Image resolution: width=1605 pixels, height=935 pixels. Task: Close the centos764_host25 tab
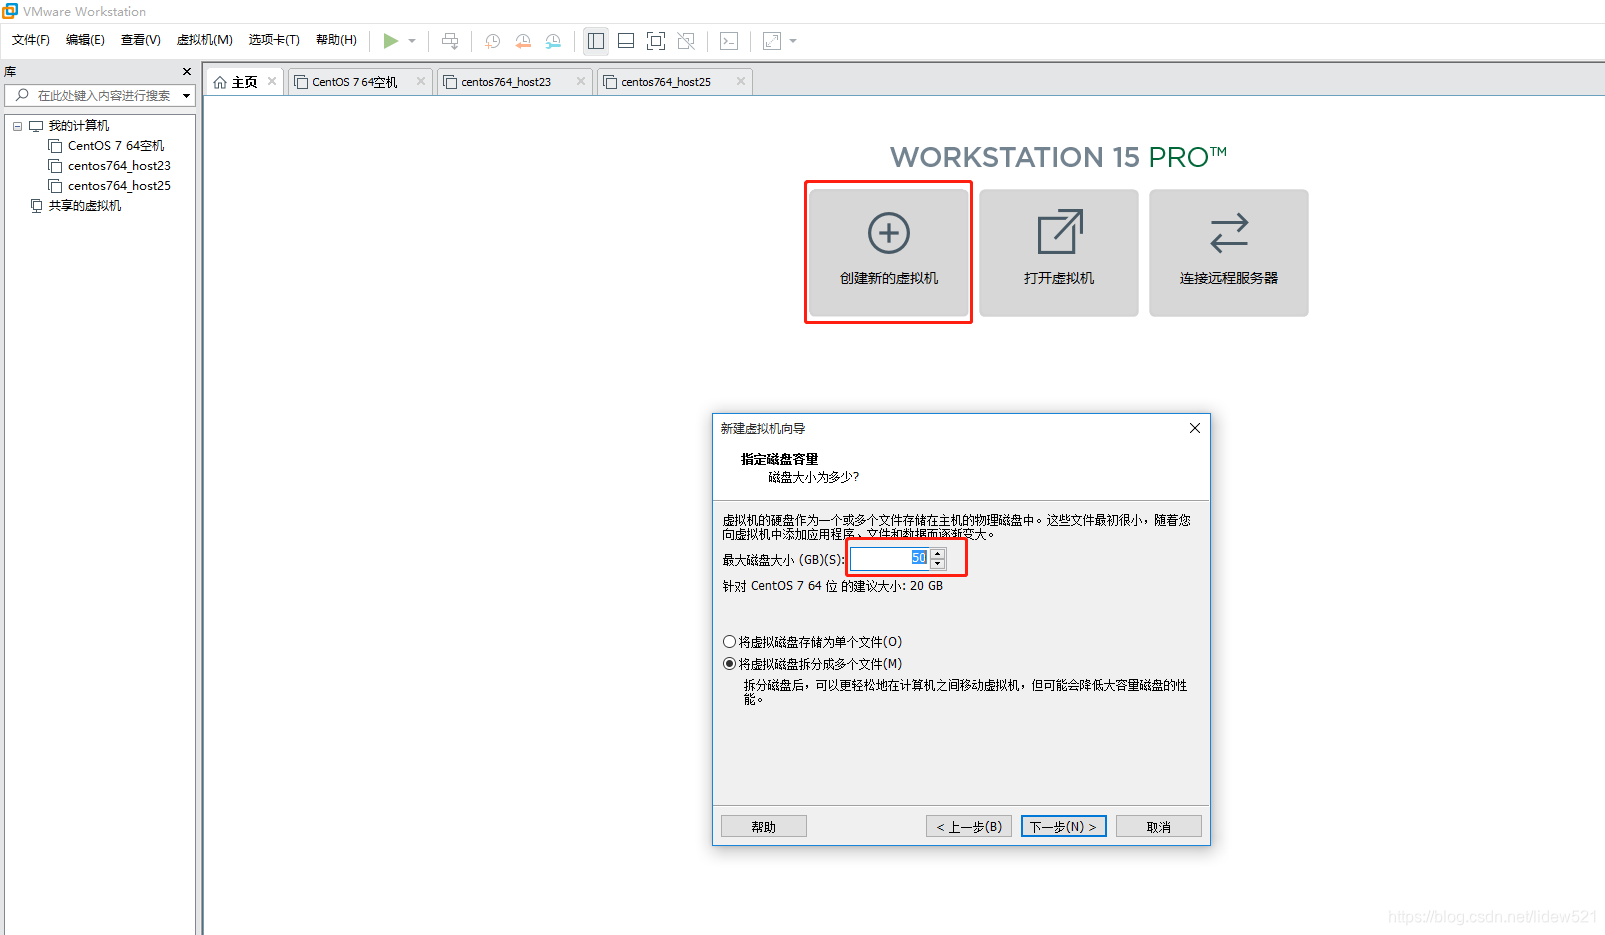pyautogui.click(x=741, y=81)
